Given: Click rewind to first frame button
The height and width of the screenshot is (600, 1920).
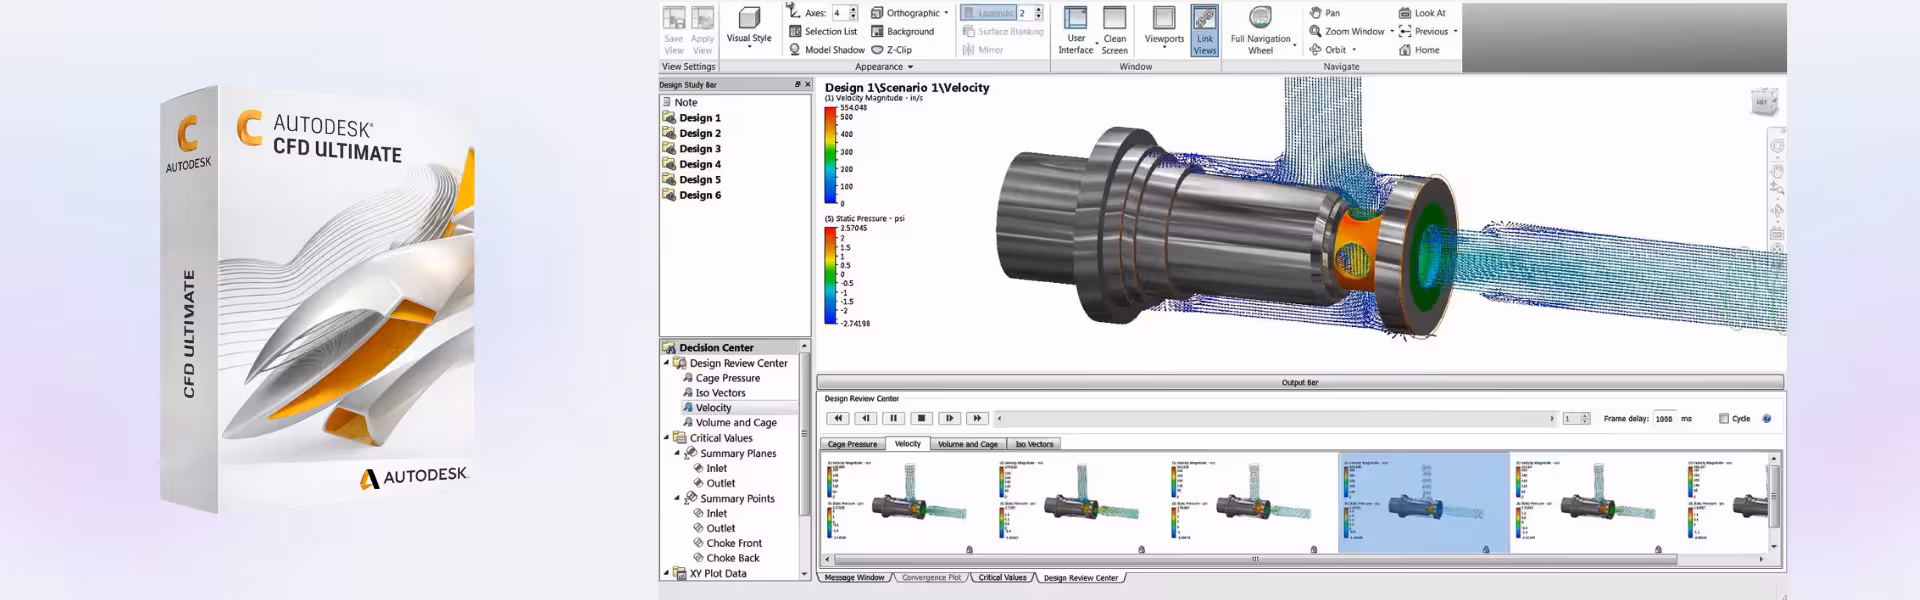Looking at the screenshot, I should (x=838, y=418).
